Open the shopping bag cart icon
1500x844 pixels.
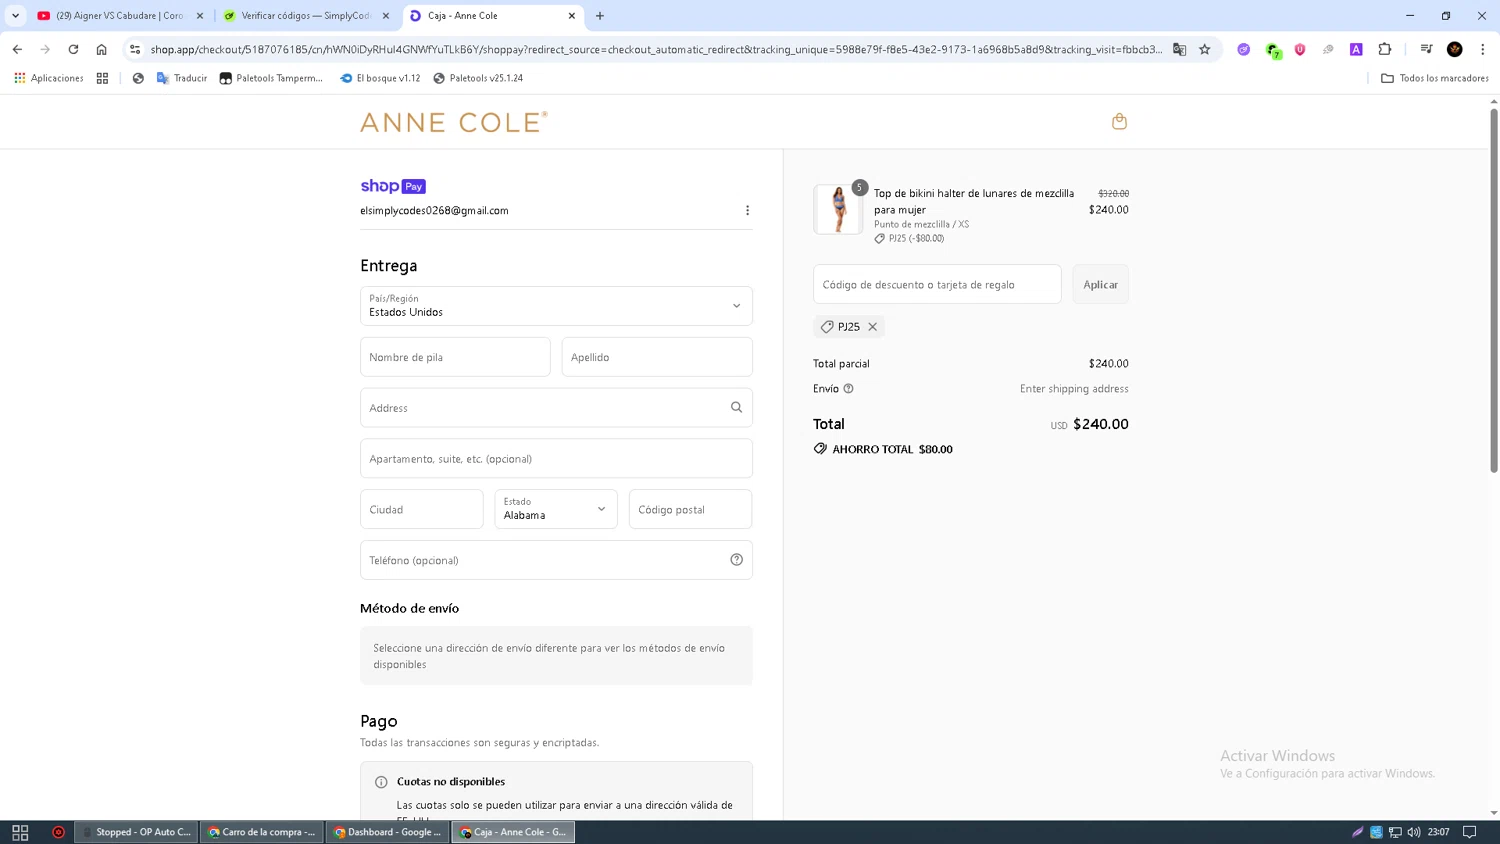tap(1119, 121)
